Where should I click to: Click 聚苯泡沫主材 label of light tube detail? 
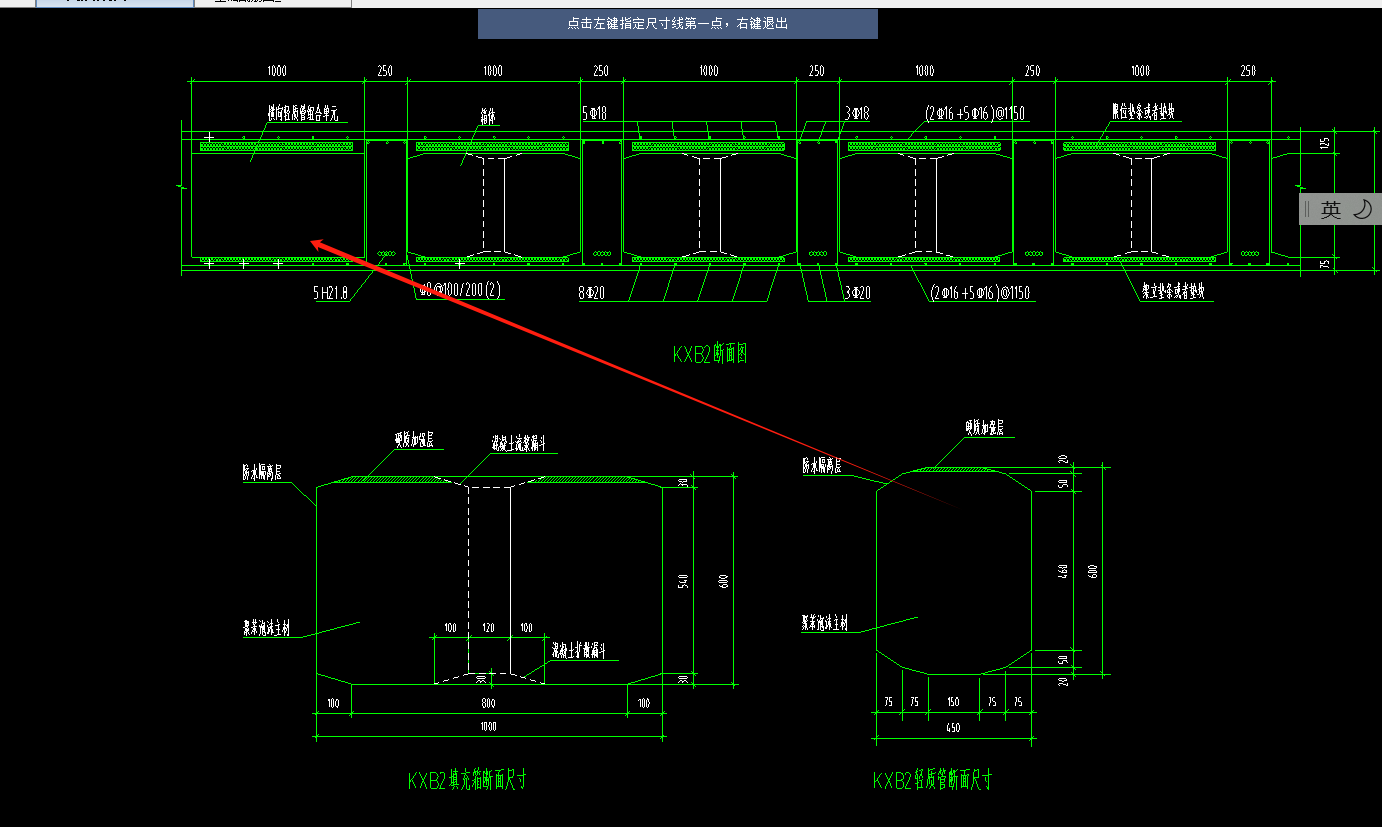[825, 622]
